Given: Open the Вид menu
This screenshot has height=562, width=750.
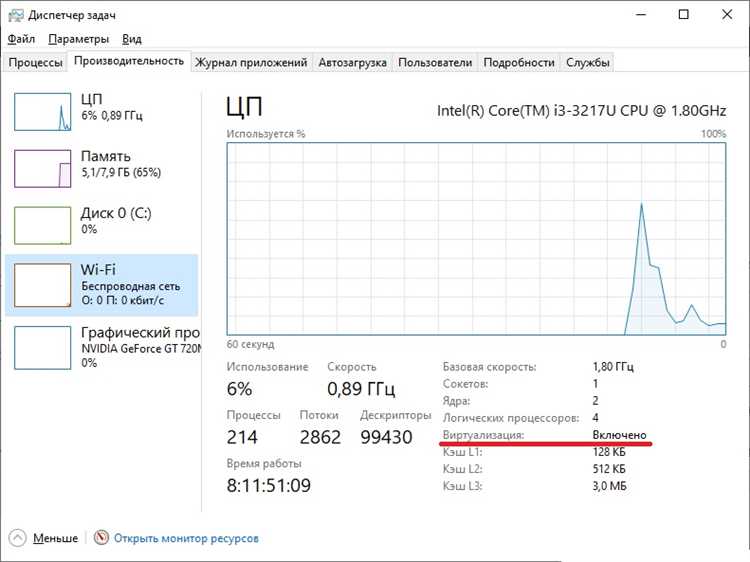Looking at the screenshot, I should (132, 39).
